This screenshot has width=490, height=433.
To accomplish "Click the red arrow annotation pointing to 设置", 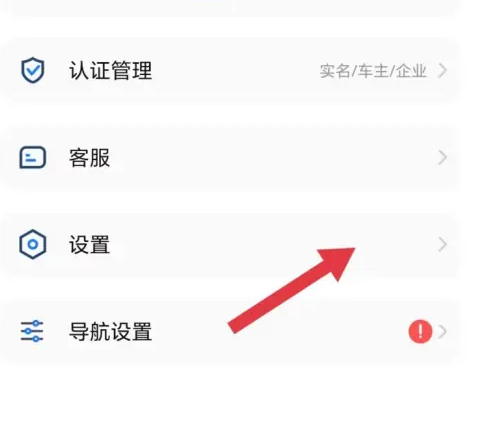I will point(292,290).
